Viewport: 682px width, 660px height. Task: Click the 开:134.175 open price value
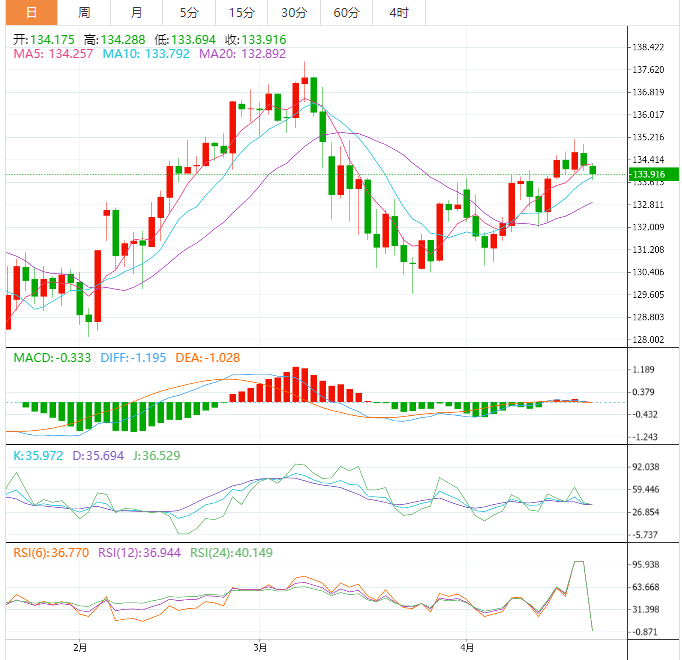point(44,40)
